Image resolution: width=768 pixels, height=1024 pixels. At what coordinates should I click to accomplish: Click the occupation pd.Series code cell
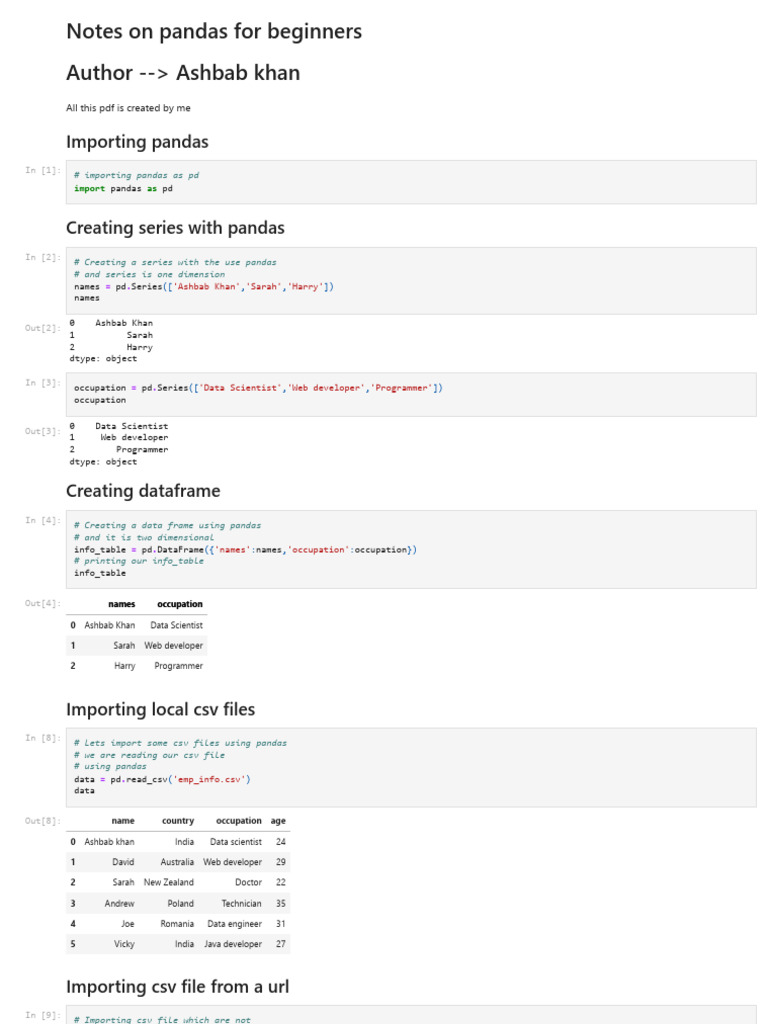(x=410, y=394)
